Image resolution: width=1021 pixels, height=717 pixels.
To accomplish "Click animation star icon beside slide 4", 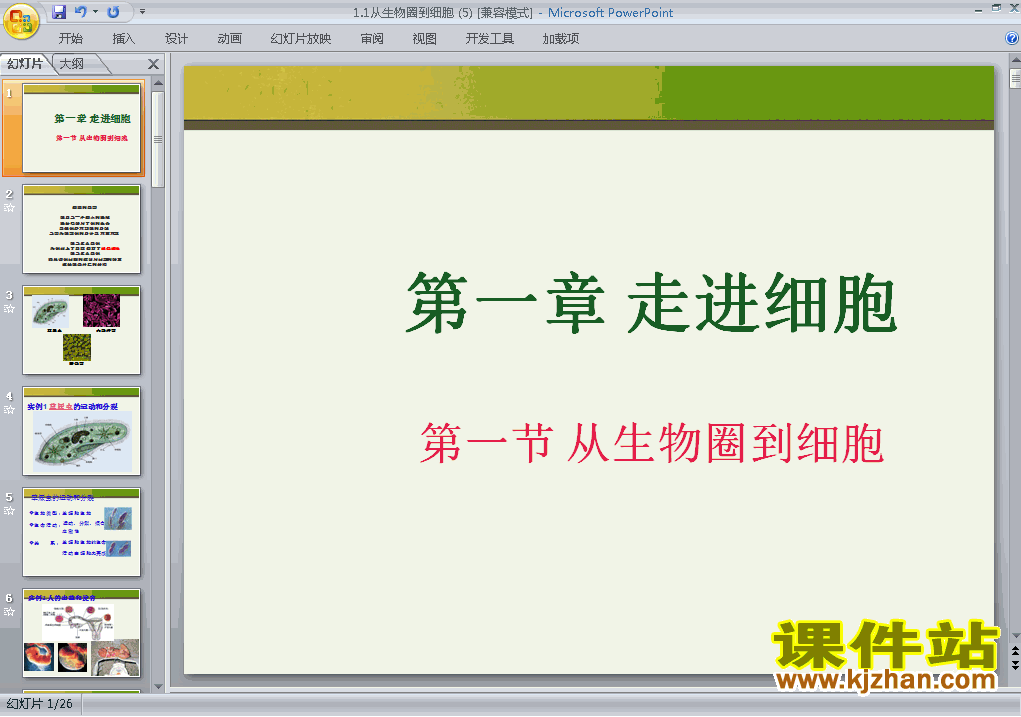I will pos(9,410).
